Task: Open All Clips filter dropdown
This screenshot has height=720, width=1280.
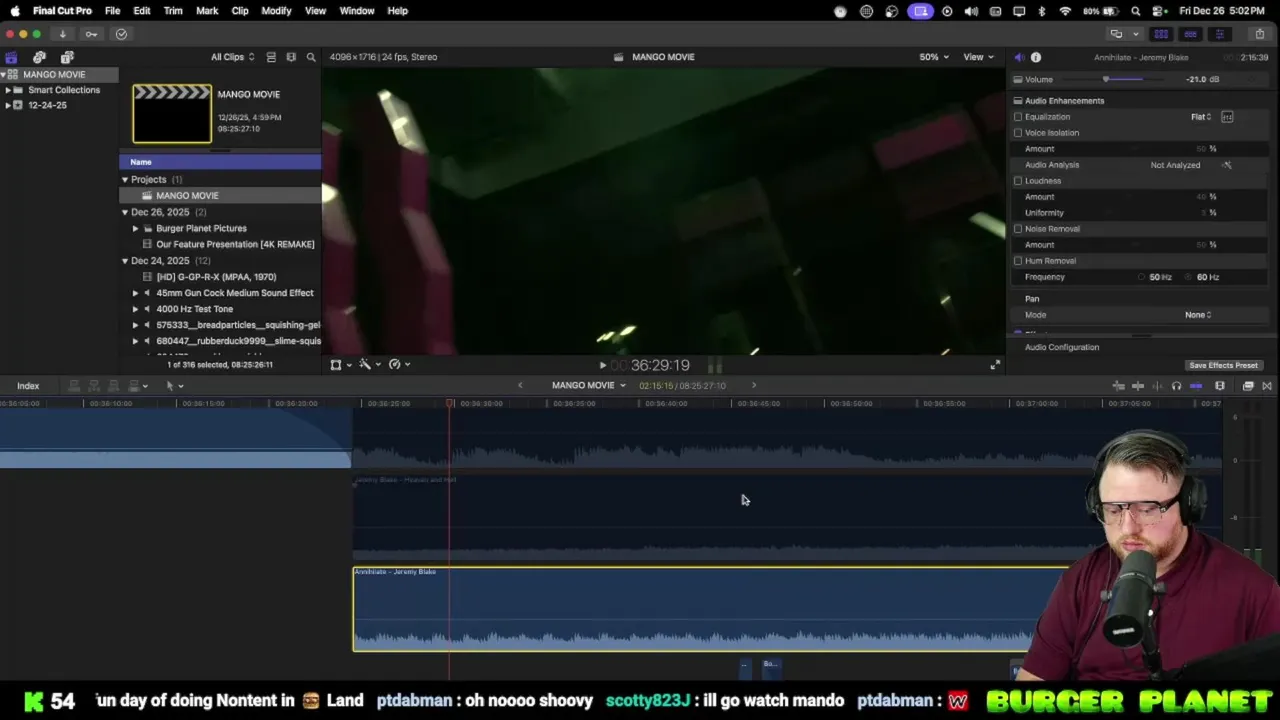Action: tap(232, 57)
